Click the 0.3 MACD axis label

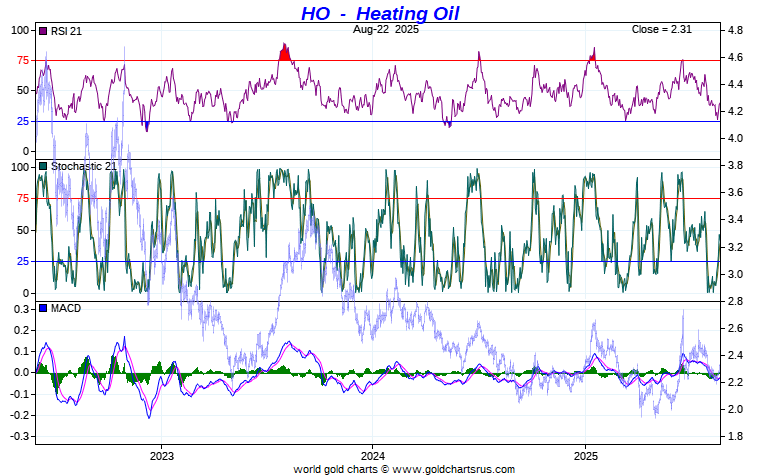pos(22,309)
